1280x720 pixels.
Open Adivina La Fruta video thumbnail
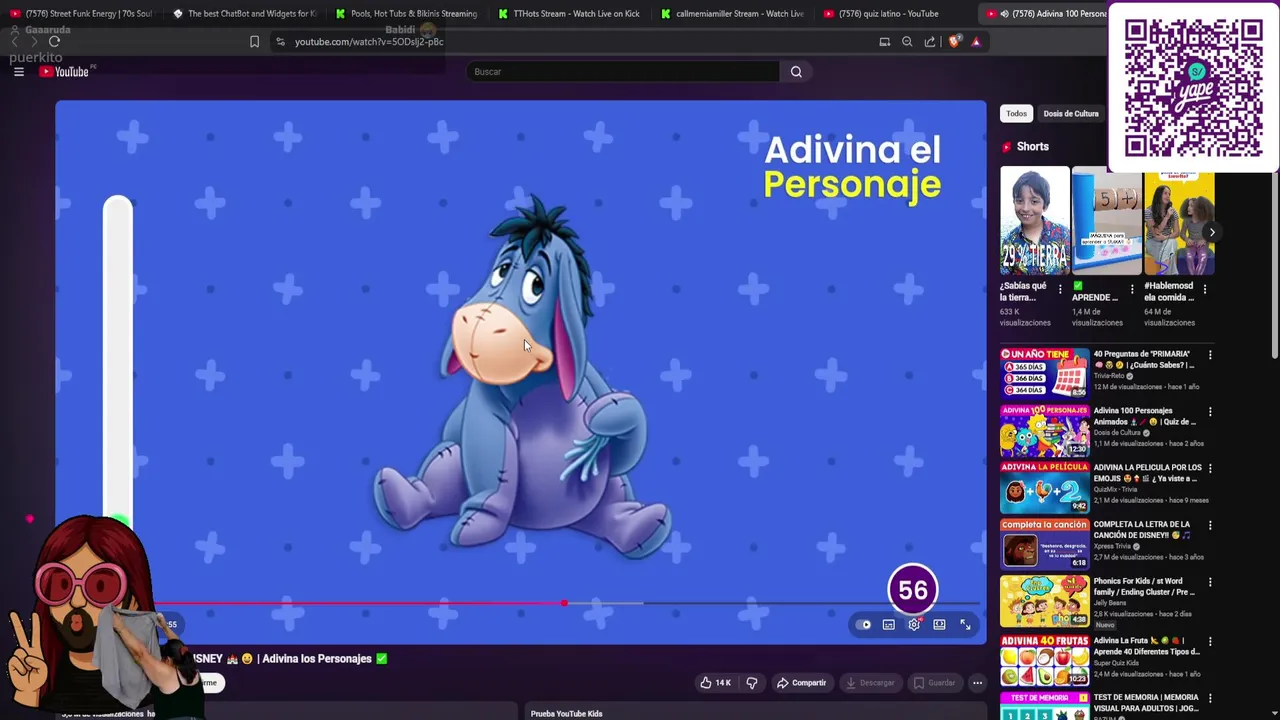1044,660
